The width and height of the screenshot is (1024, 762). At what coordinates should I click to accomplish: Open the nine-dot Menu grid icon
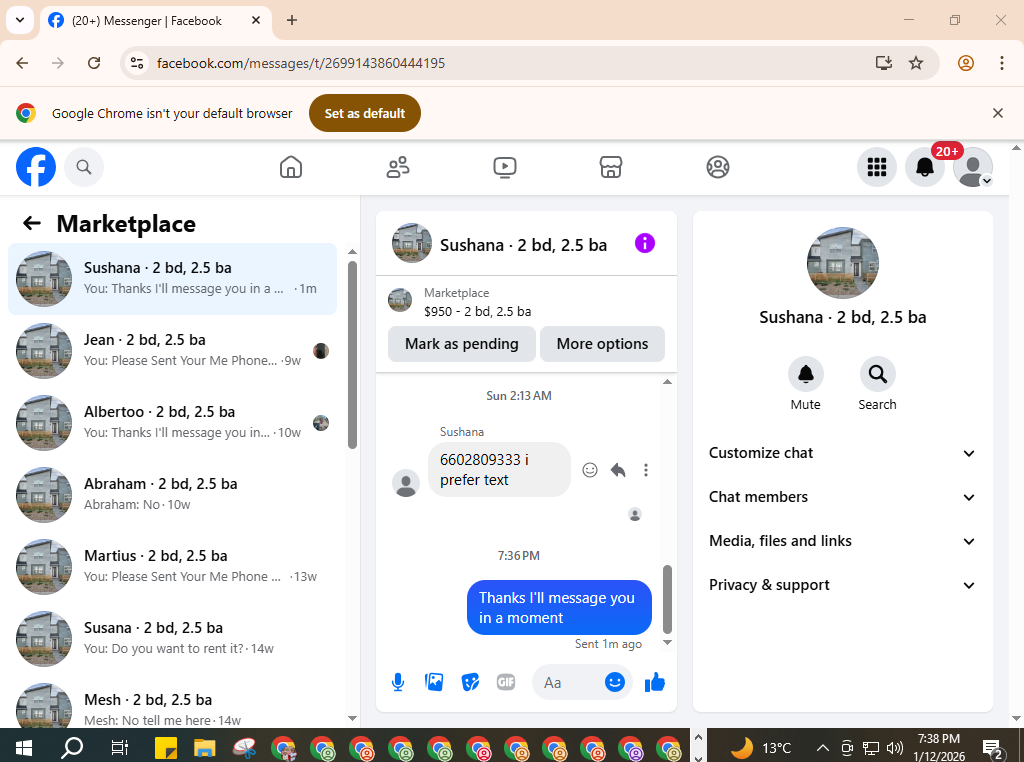click(x=876, y=167)
